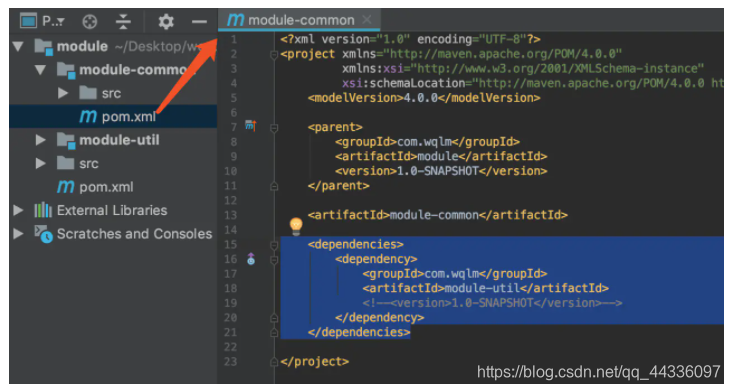This screenshot has width=731, height=391.
Task: Collapse the dependency fold on line 16
Action: point(274,260)
